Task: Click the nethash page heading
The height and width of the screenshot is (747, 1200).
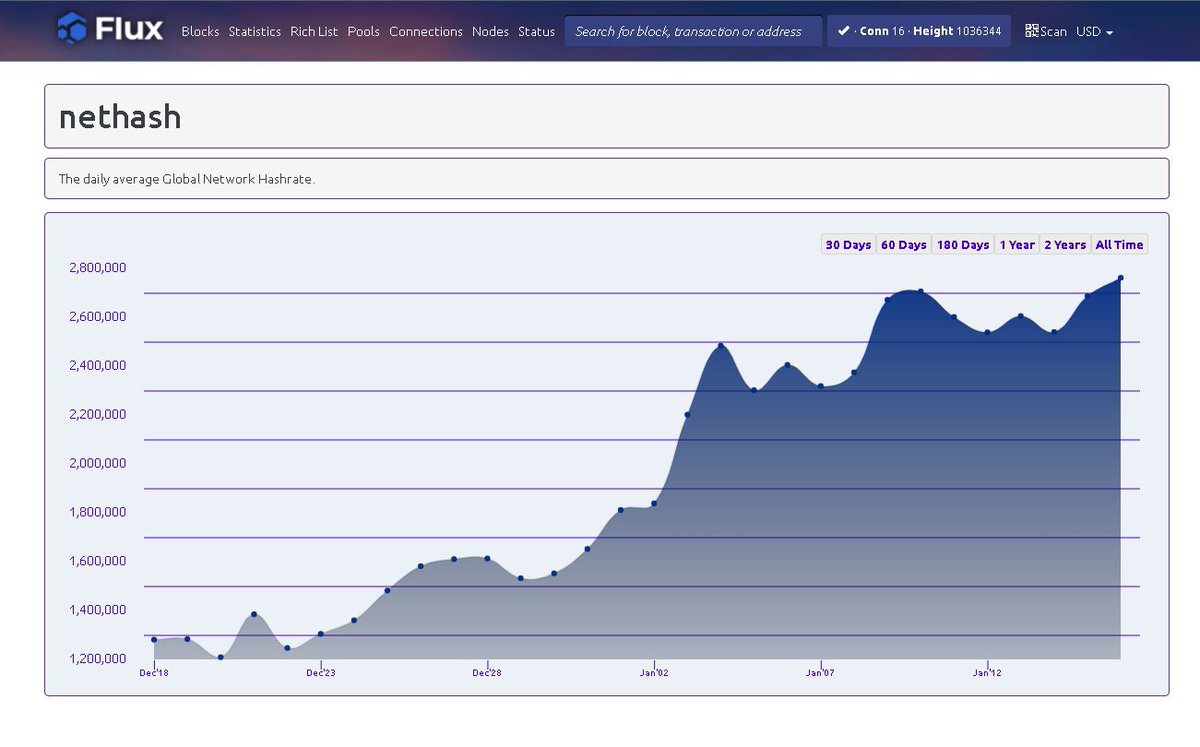Action: [x=120, y=117]
